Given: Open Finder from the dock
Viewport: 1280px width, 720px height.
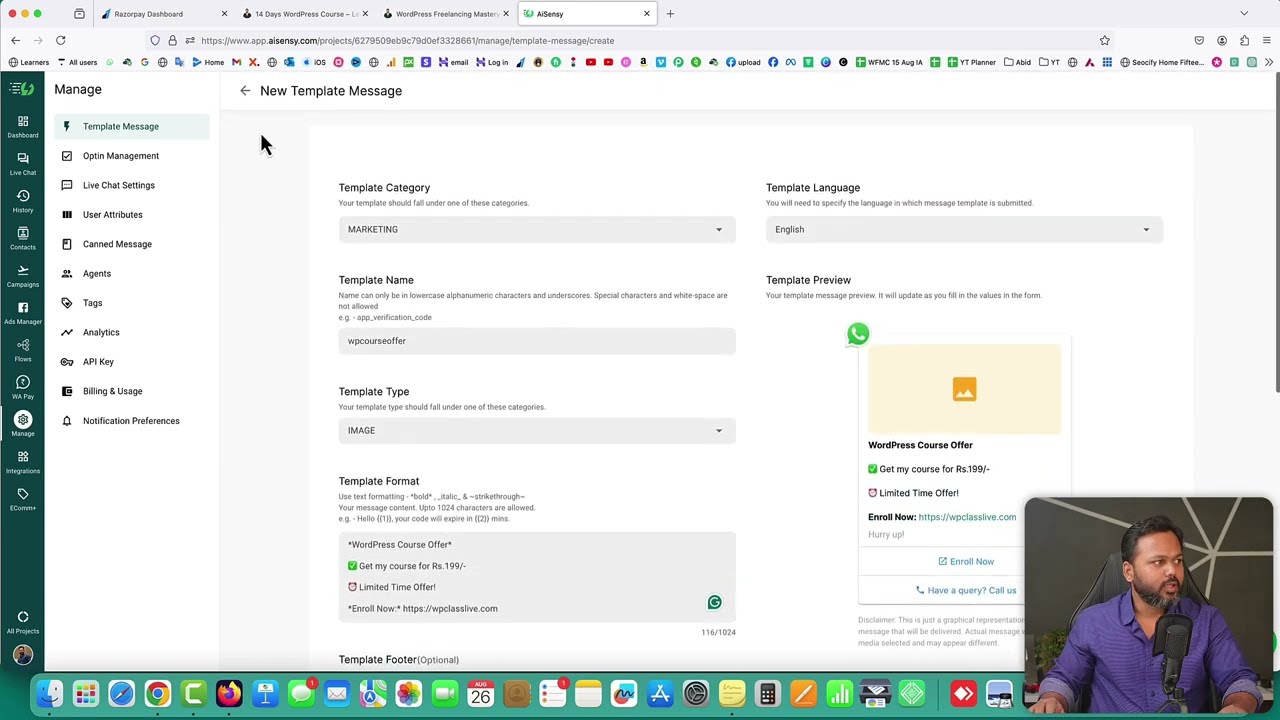Looking at the screenshot, I should 49,693.
